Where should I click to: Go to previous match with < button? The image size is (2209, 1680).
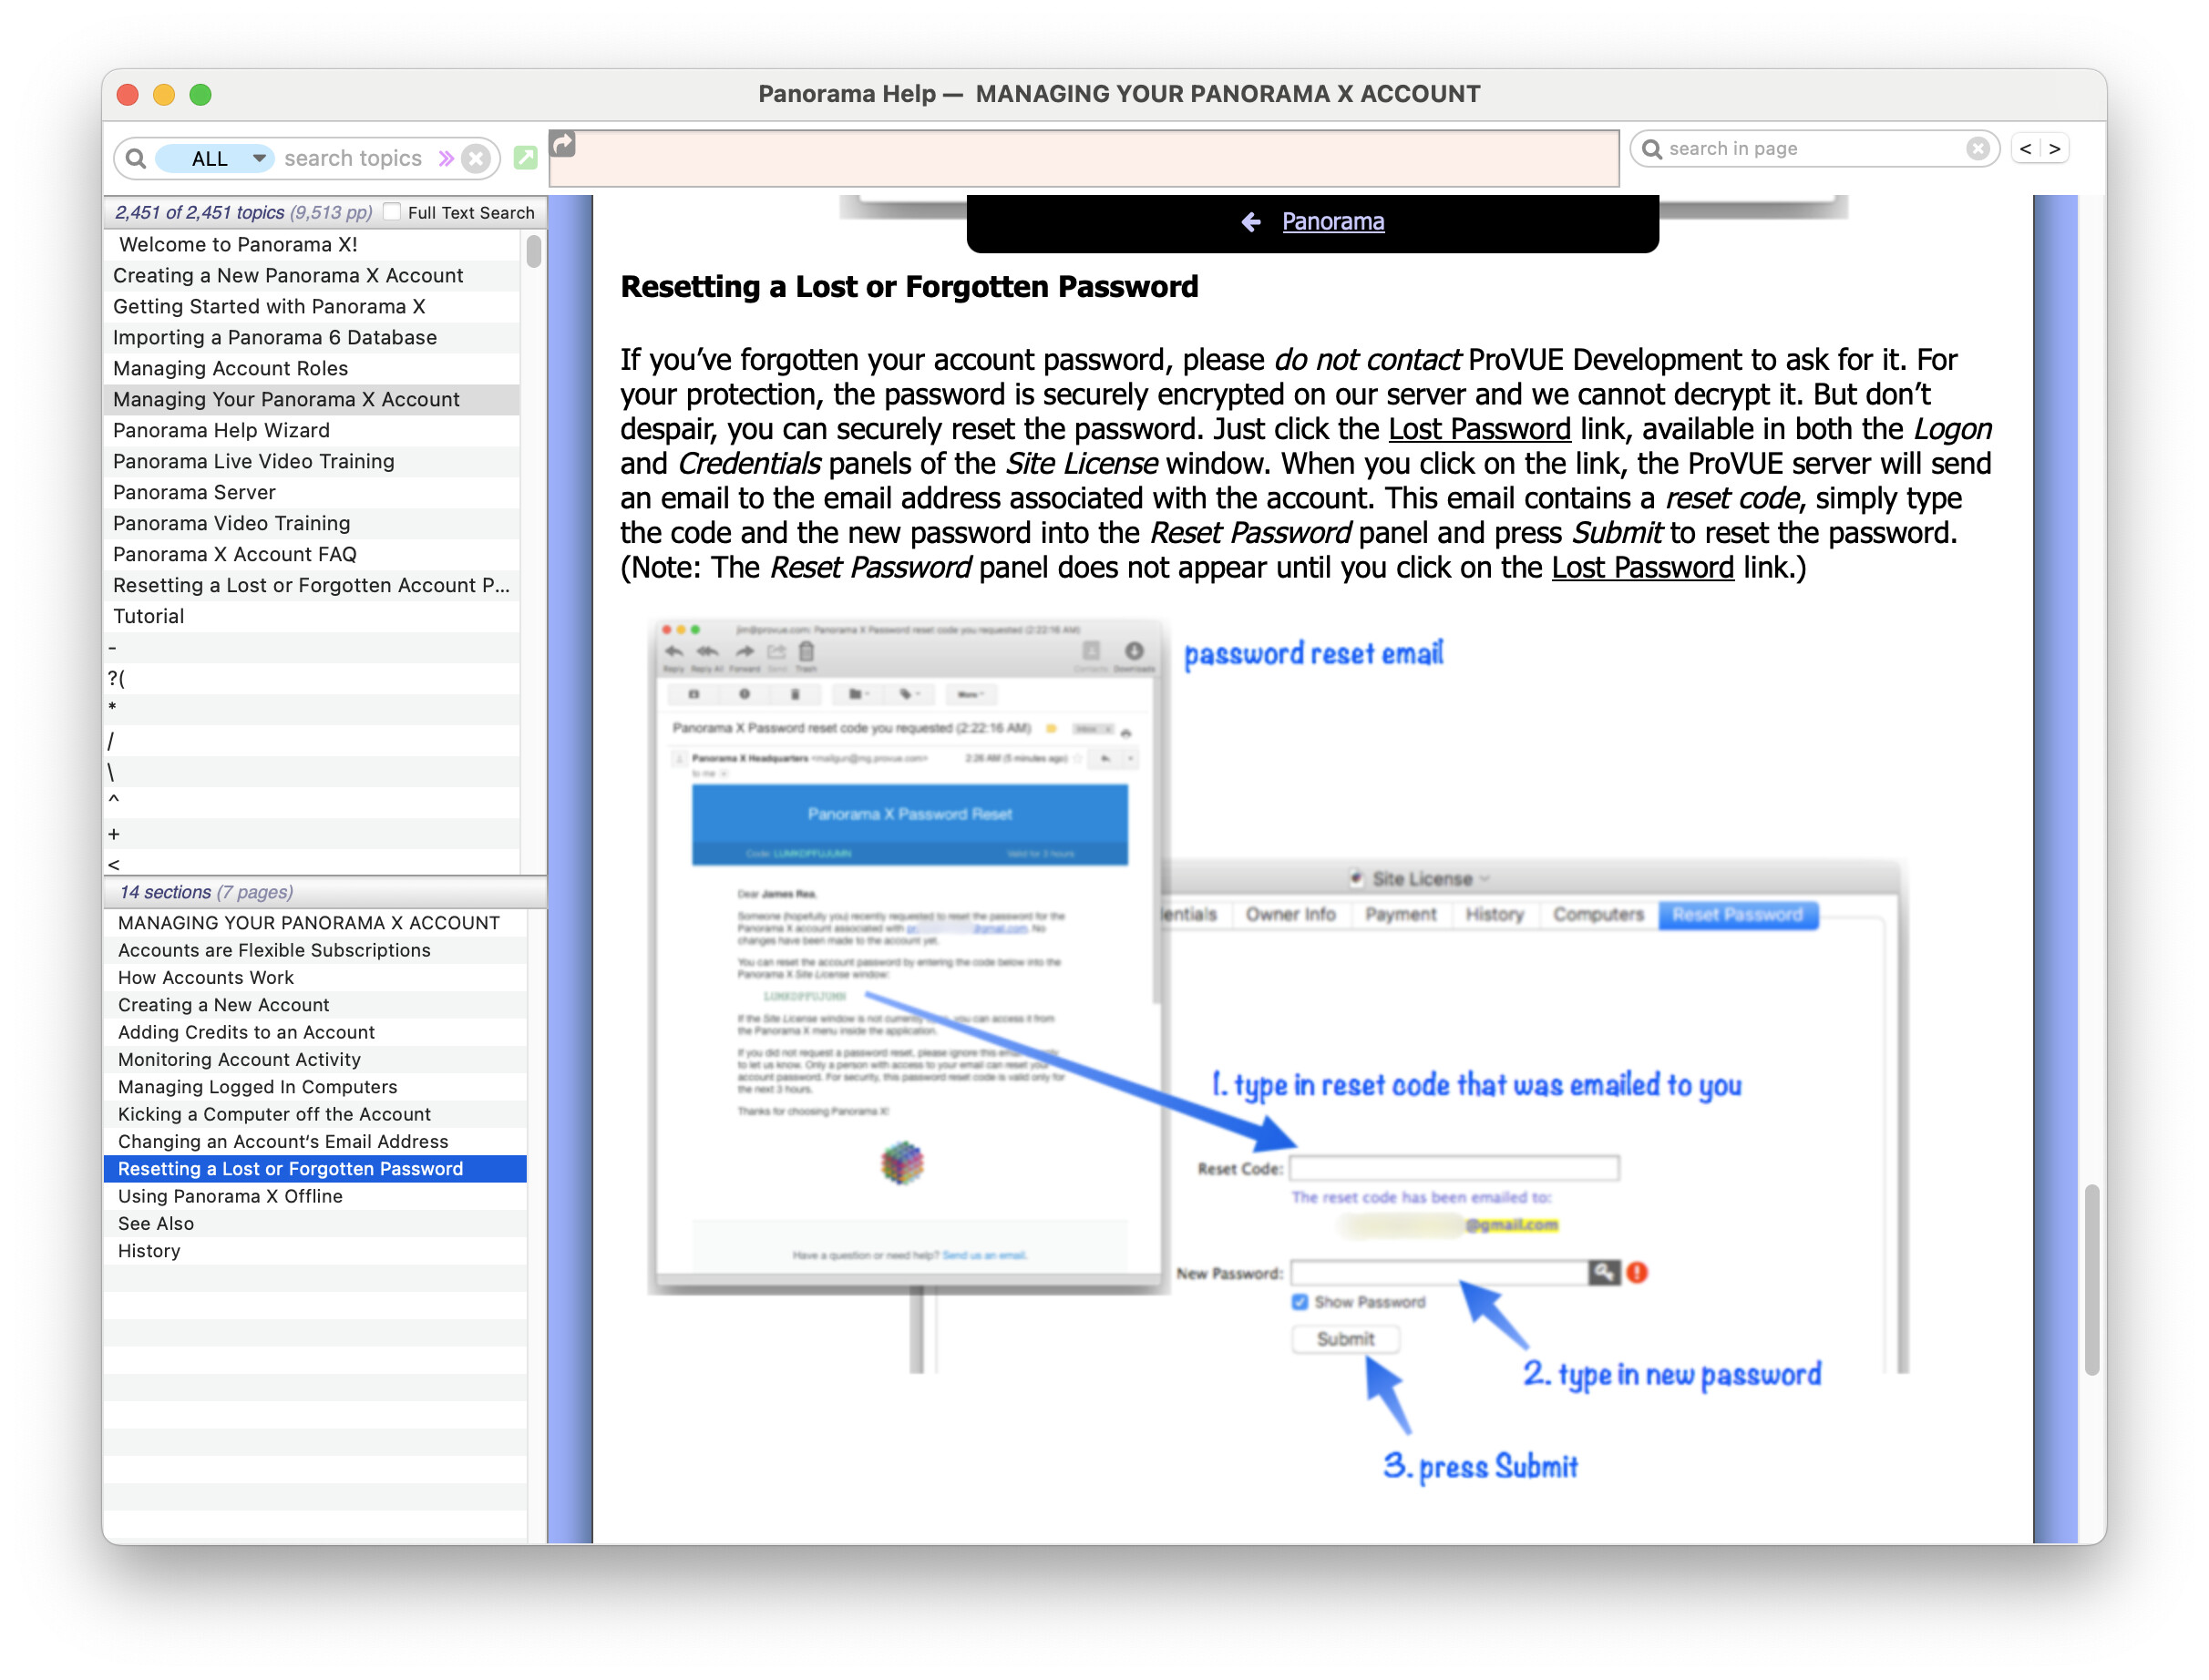(x=2025, y=149)
